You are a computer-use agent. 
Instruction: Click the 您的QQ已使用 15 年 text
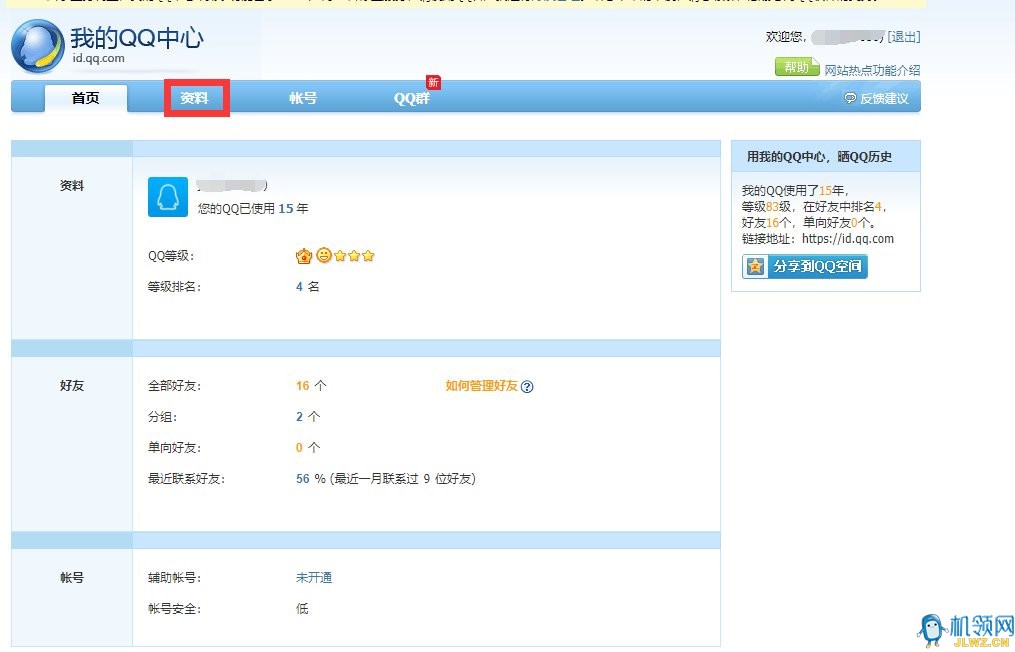[253, 208]
